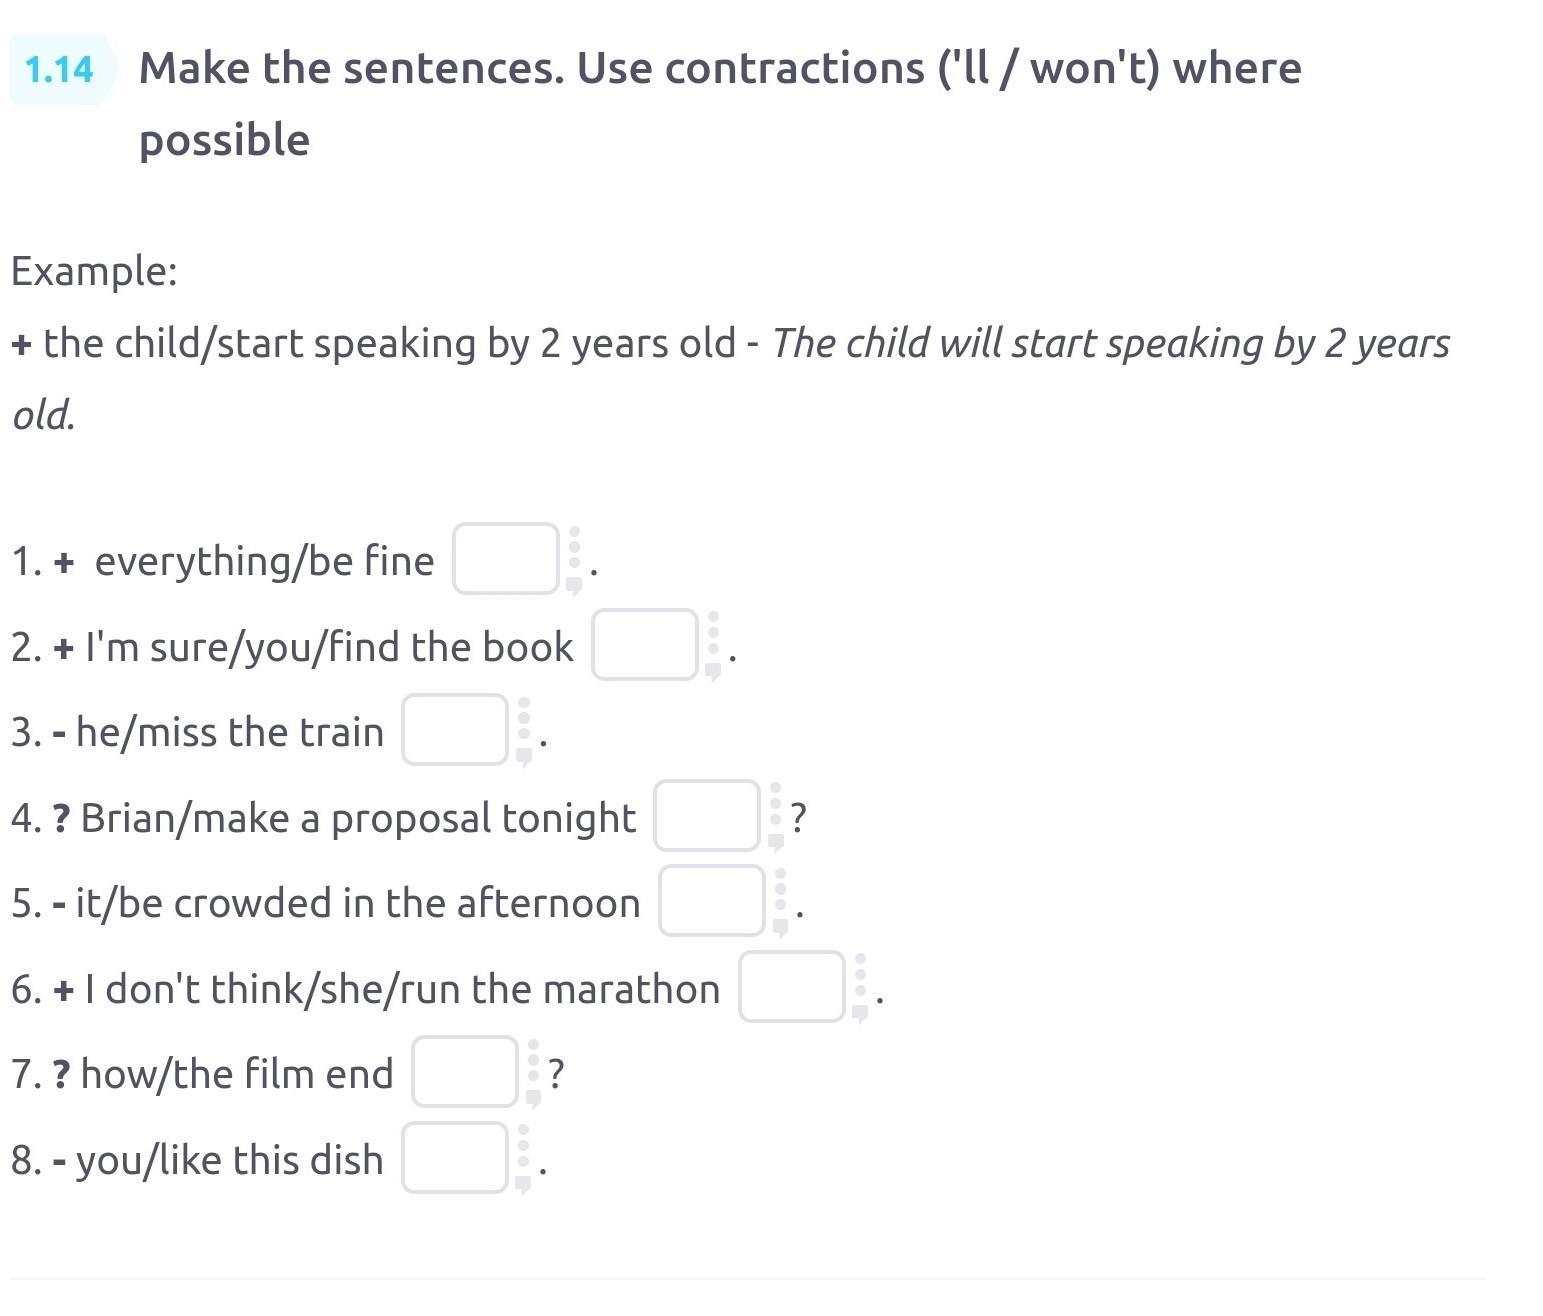Focus the answer box for "you/like this dish"

tap(455, 1158)
